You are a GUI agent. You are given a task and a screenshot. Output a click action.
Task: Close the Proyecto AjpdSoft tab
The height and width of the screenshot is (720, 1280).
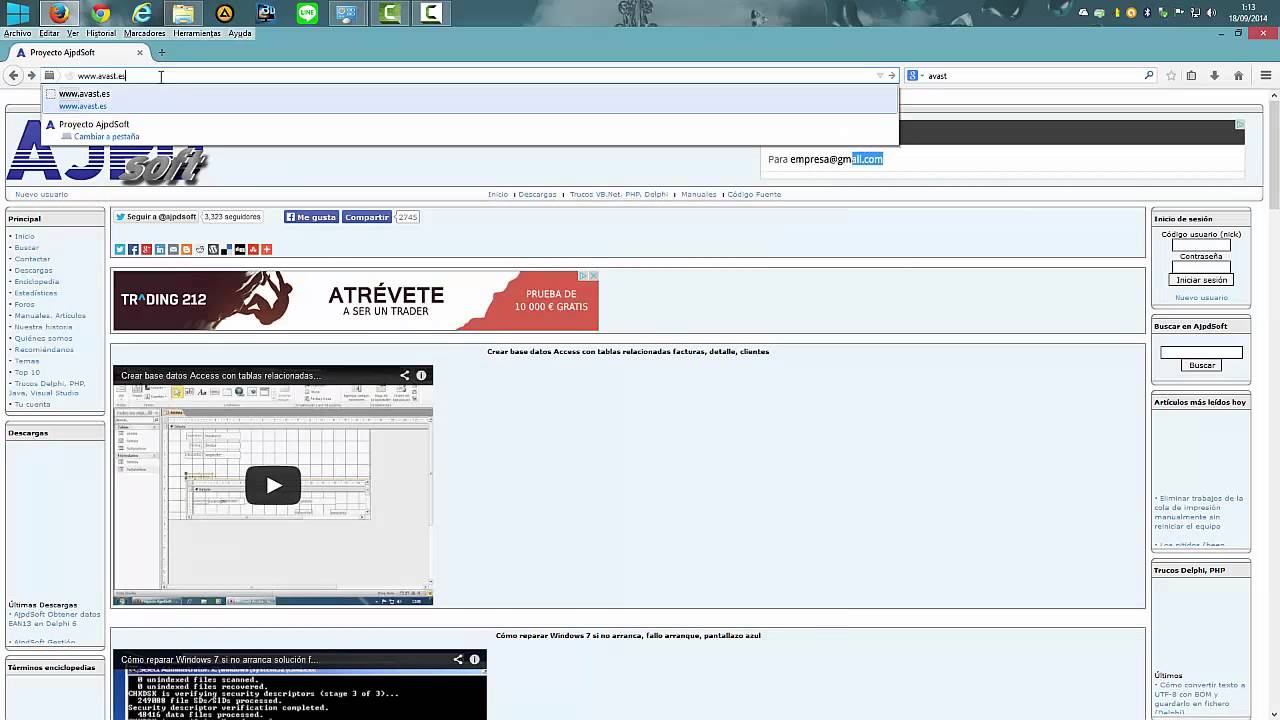pos(140,52)
